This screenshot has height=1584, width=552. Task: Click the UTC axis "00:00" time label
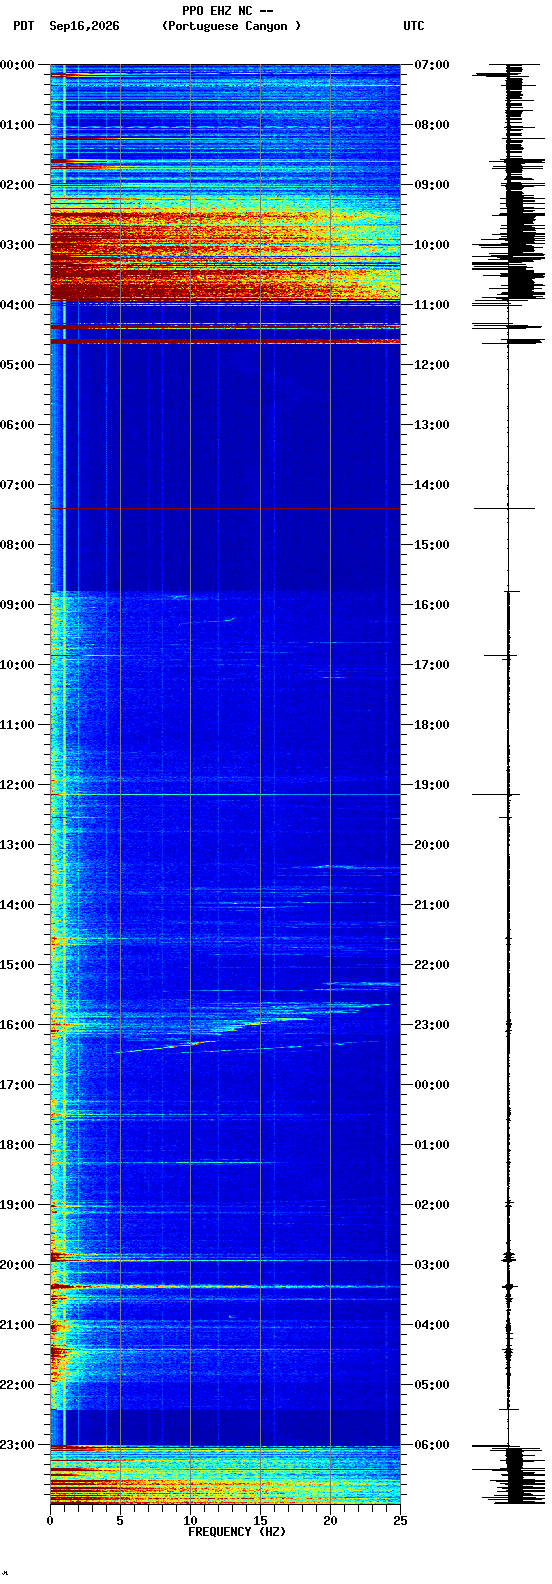pos(431,1085)
